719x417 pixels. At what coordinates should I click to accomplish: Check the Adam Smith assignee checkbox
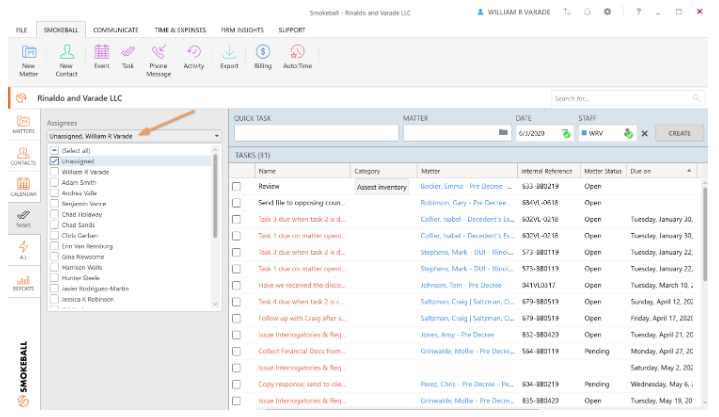click(55, 182)
